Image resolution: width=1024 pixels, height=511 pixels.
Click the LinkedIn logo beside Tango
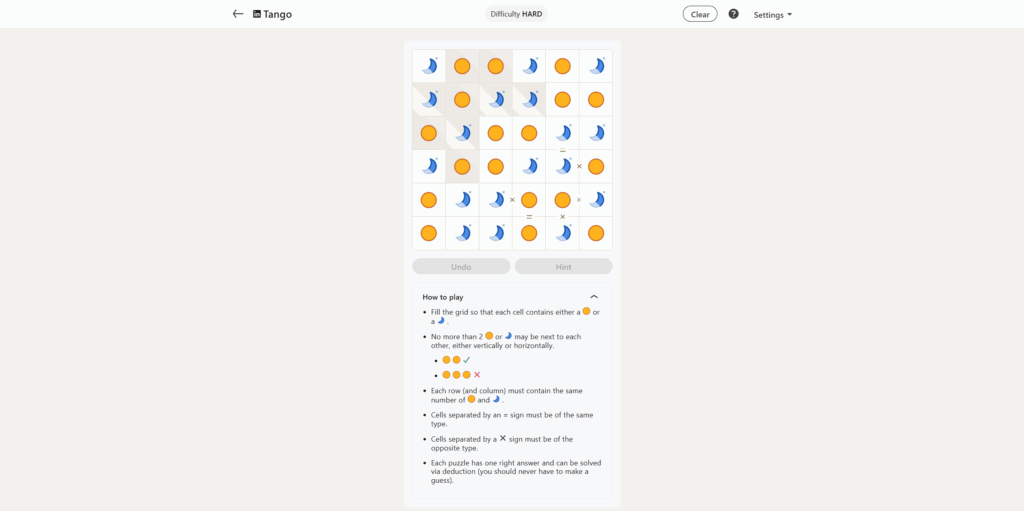coord(257,14)
